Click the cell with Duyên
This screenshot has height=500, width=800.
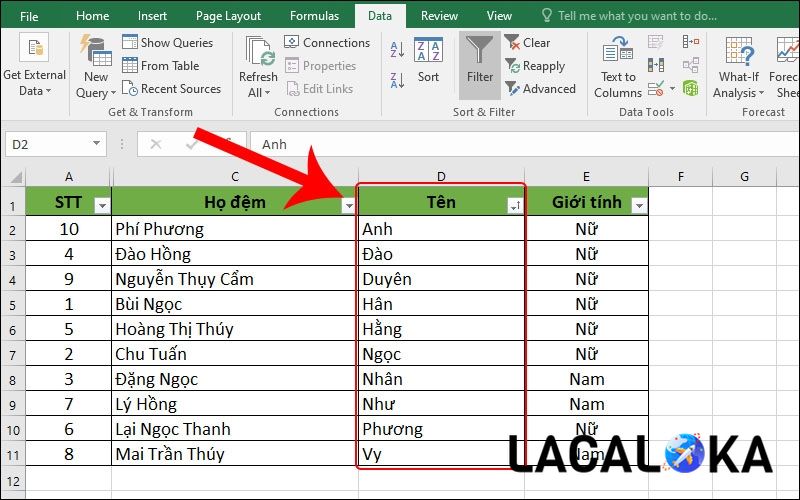[441, 279]
